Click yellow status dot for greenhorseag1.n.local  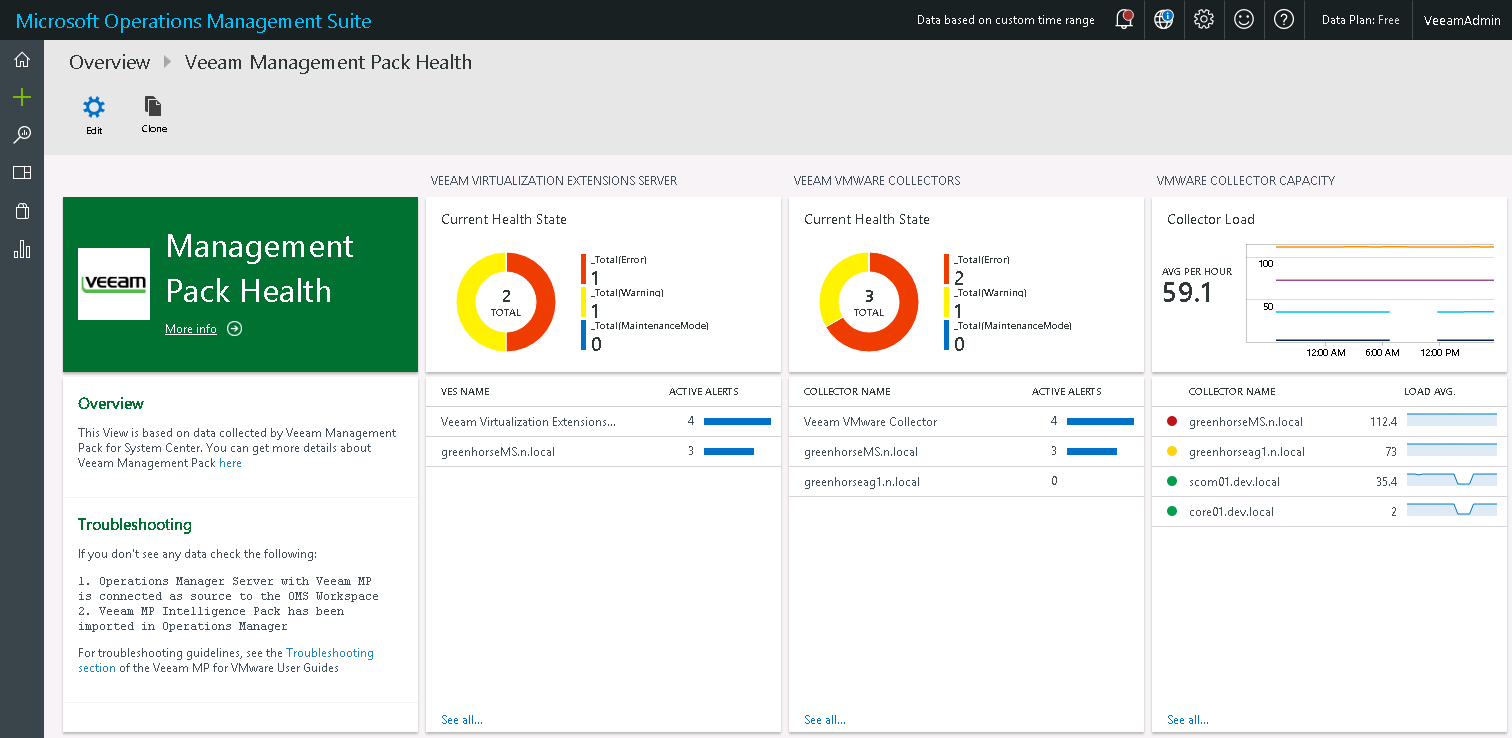point(1172,452)
